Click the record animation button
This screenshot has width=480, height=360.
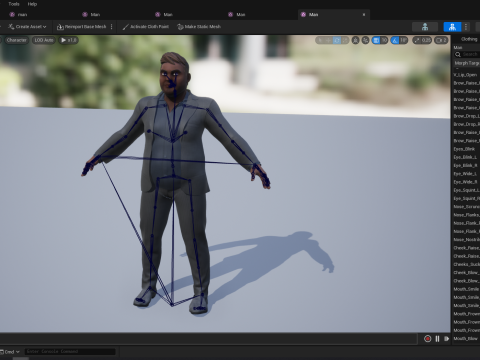[x=427, y=339]
